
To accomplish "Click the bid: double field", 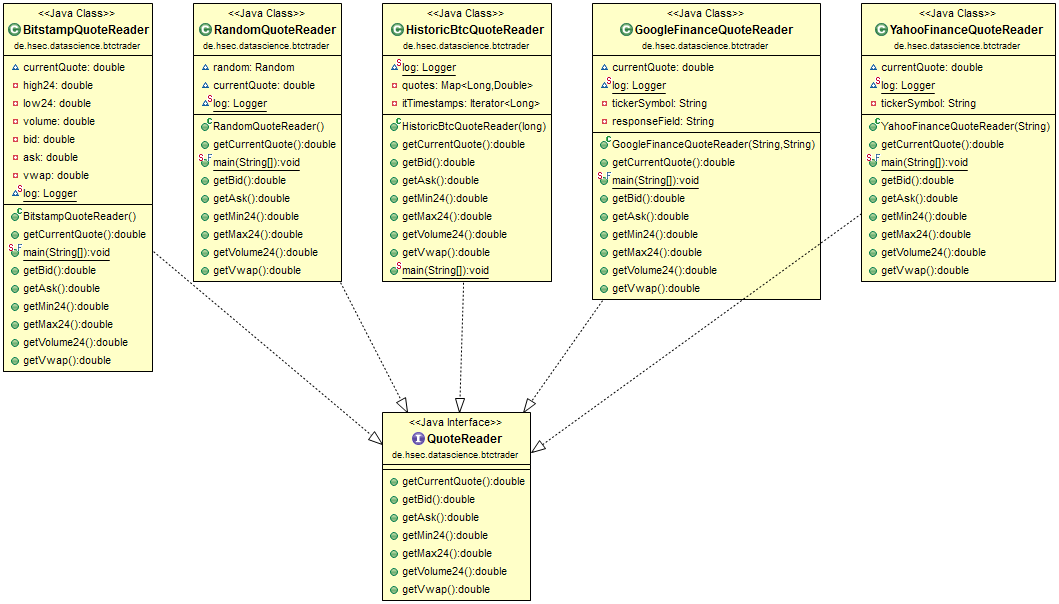I will [x=49, y=140].
